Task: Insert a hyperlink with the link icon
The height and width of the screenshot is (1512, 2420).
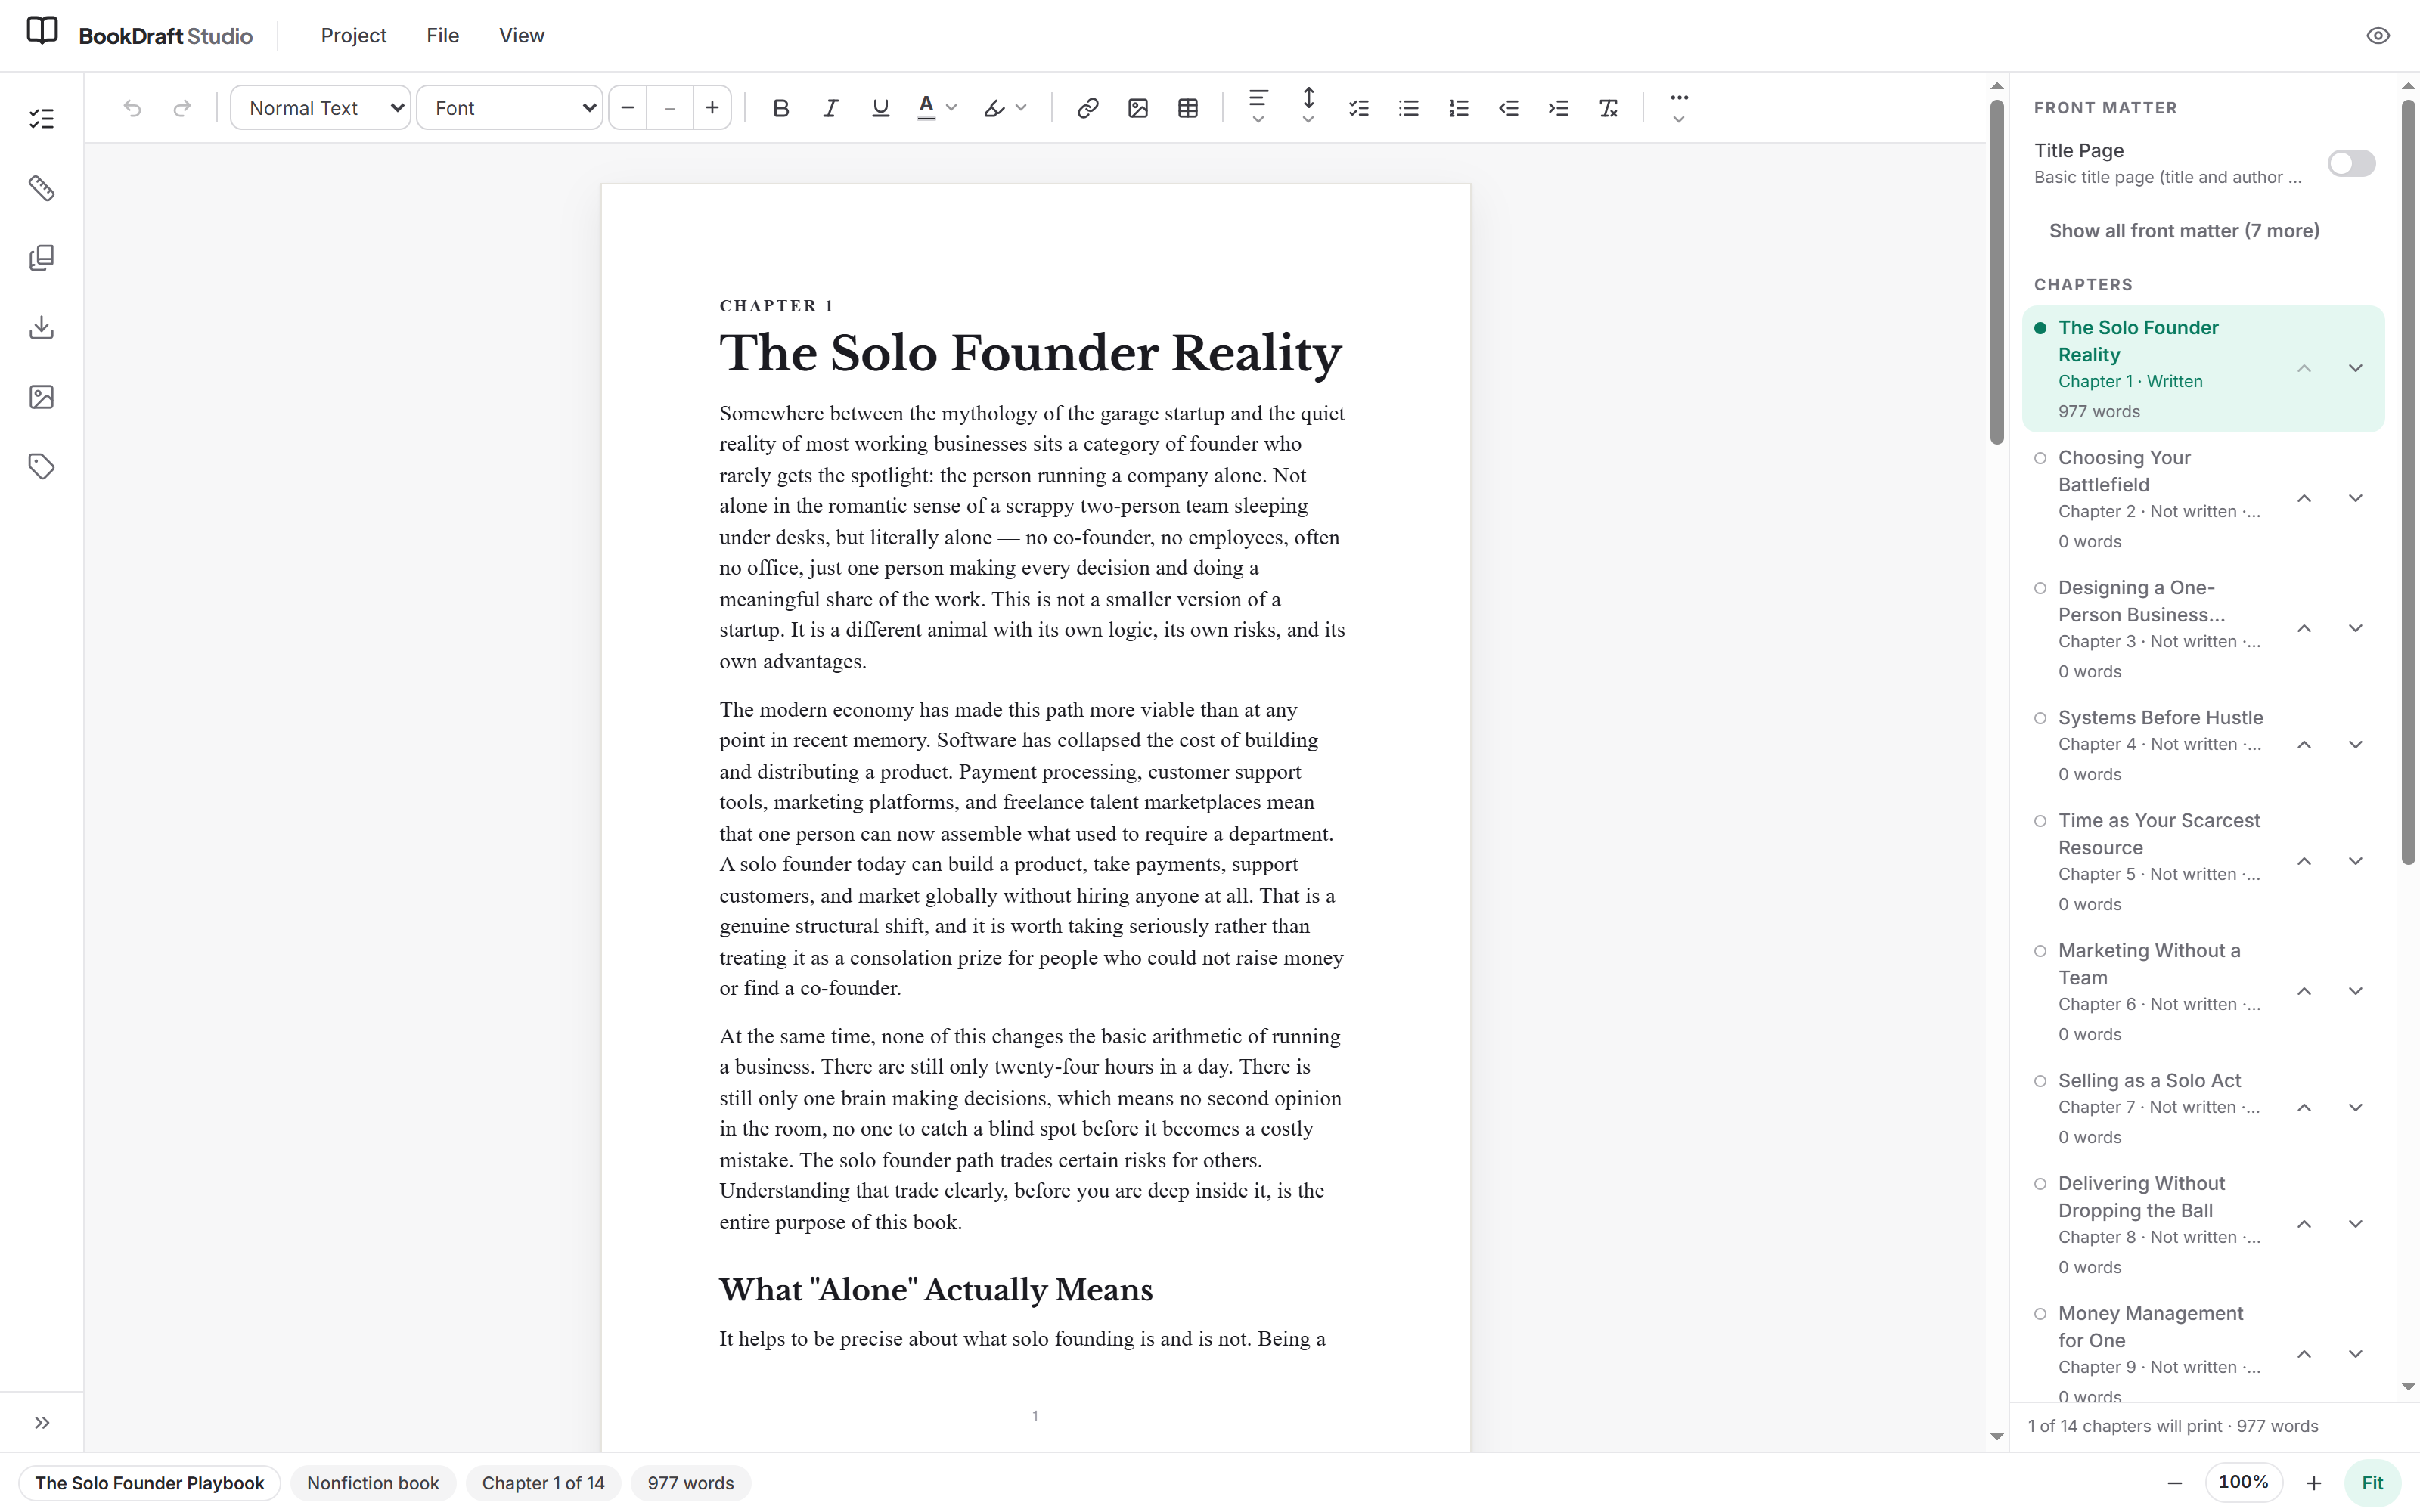Action: click(1088, 108)
